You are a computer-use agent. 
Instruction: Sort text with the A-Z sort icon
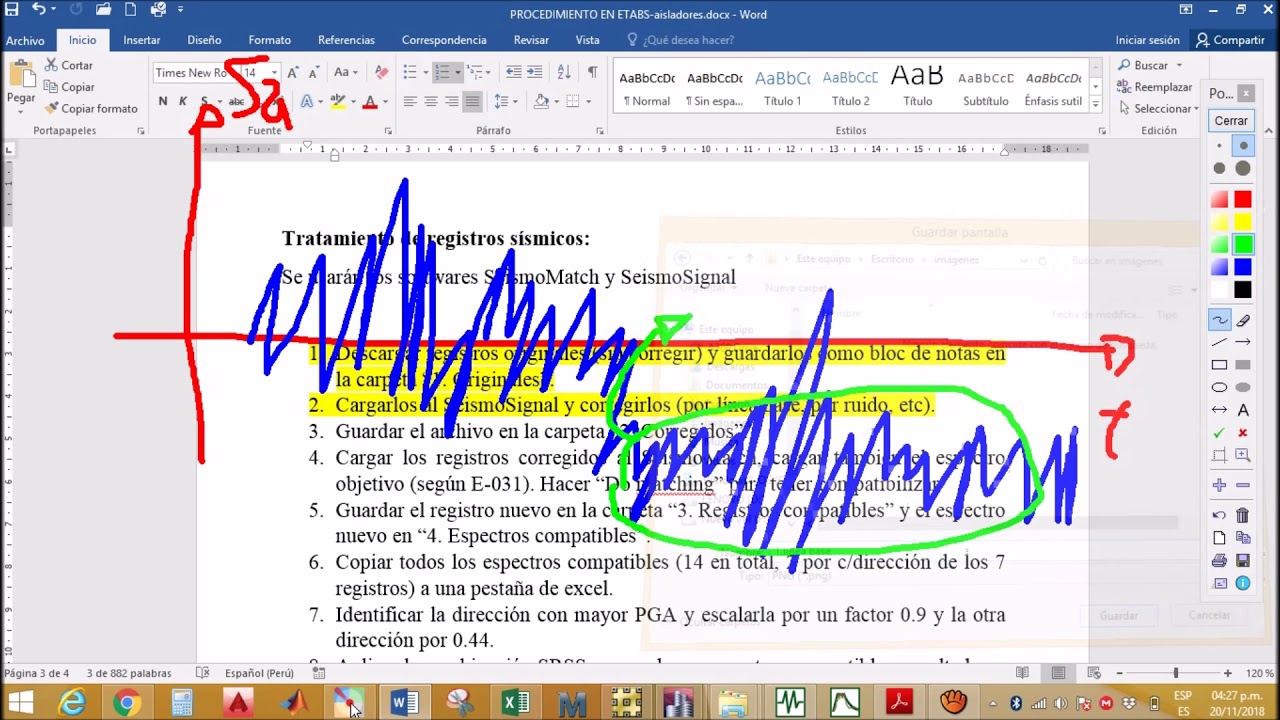(x=564, y=72)
